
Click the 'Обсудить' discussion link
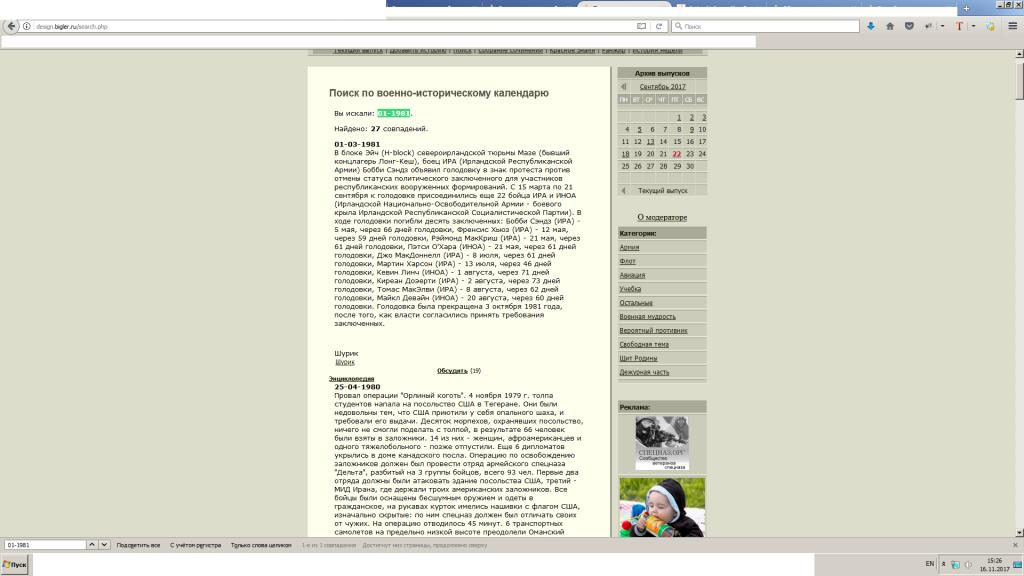pyautogui.click(x=451, y=371)
